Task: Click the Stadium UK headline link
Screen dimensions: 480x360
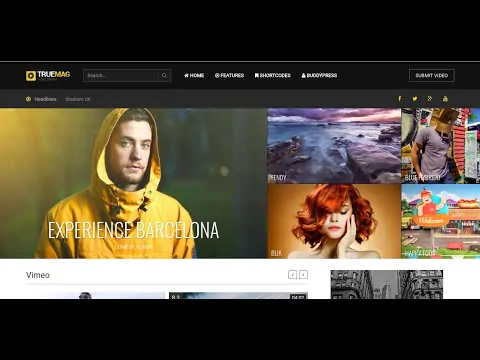Action: pyautogui.click(x=78, y=99)
